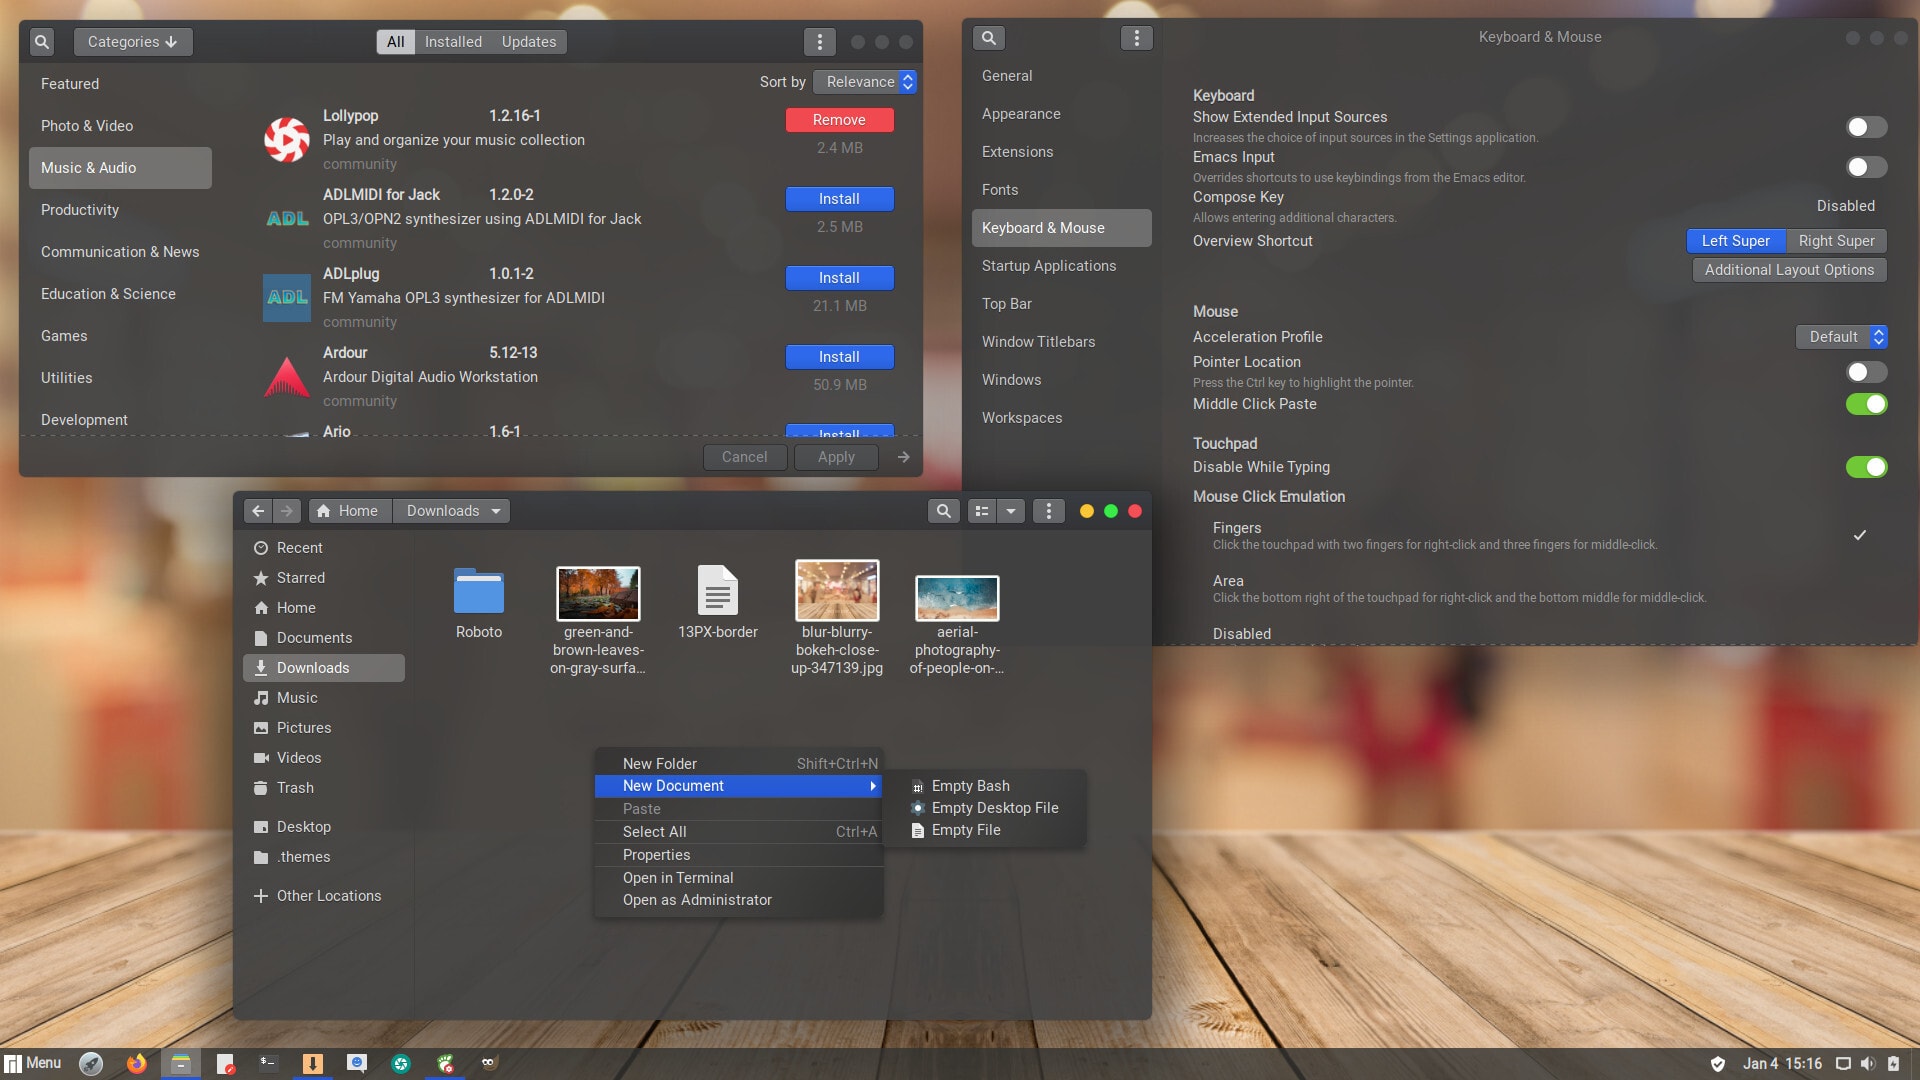This screenshot has width=1920, height=1080.
Task: Open terminal icon in the taskbar
Action: (x=267, y=1063)
